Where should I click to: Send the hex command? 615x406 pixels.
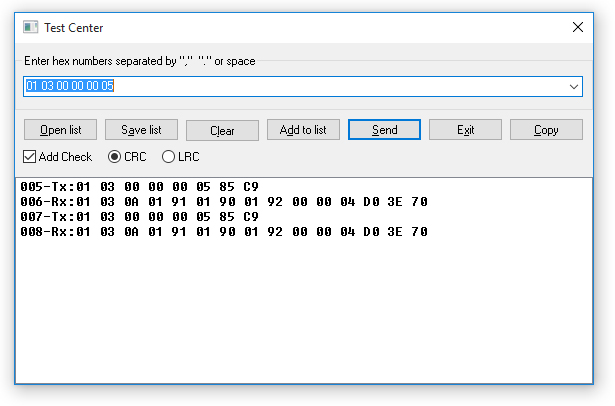[x=384, y=130]
